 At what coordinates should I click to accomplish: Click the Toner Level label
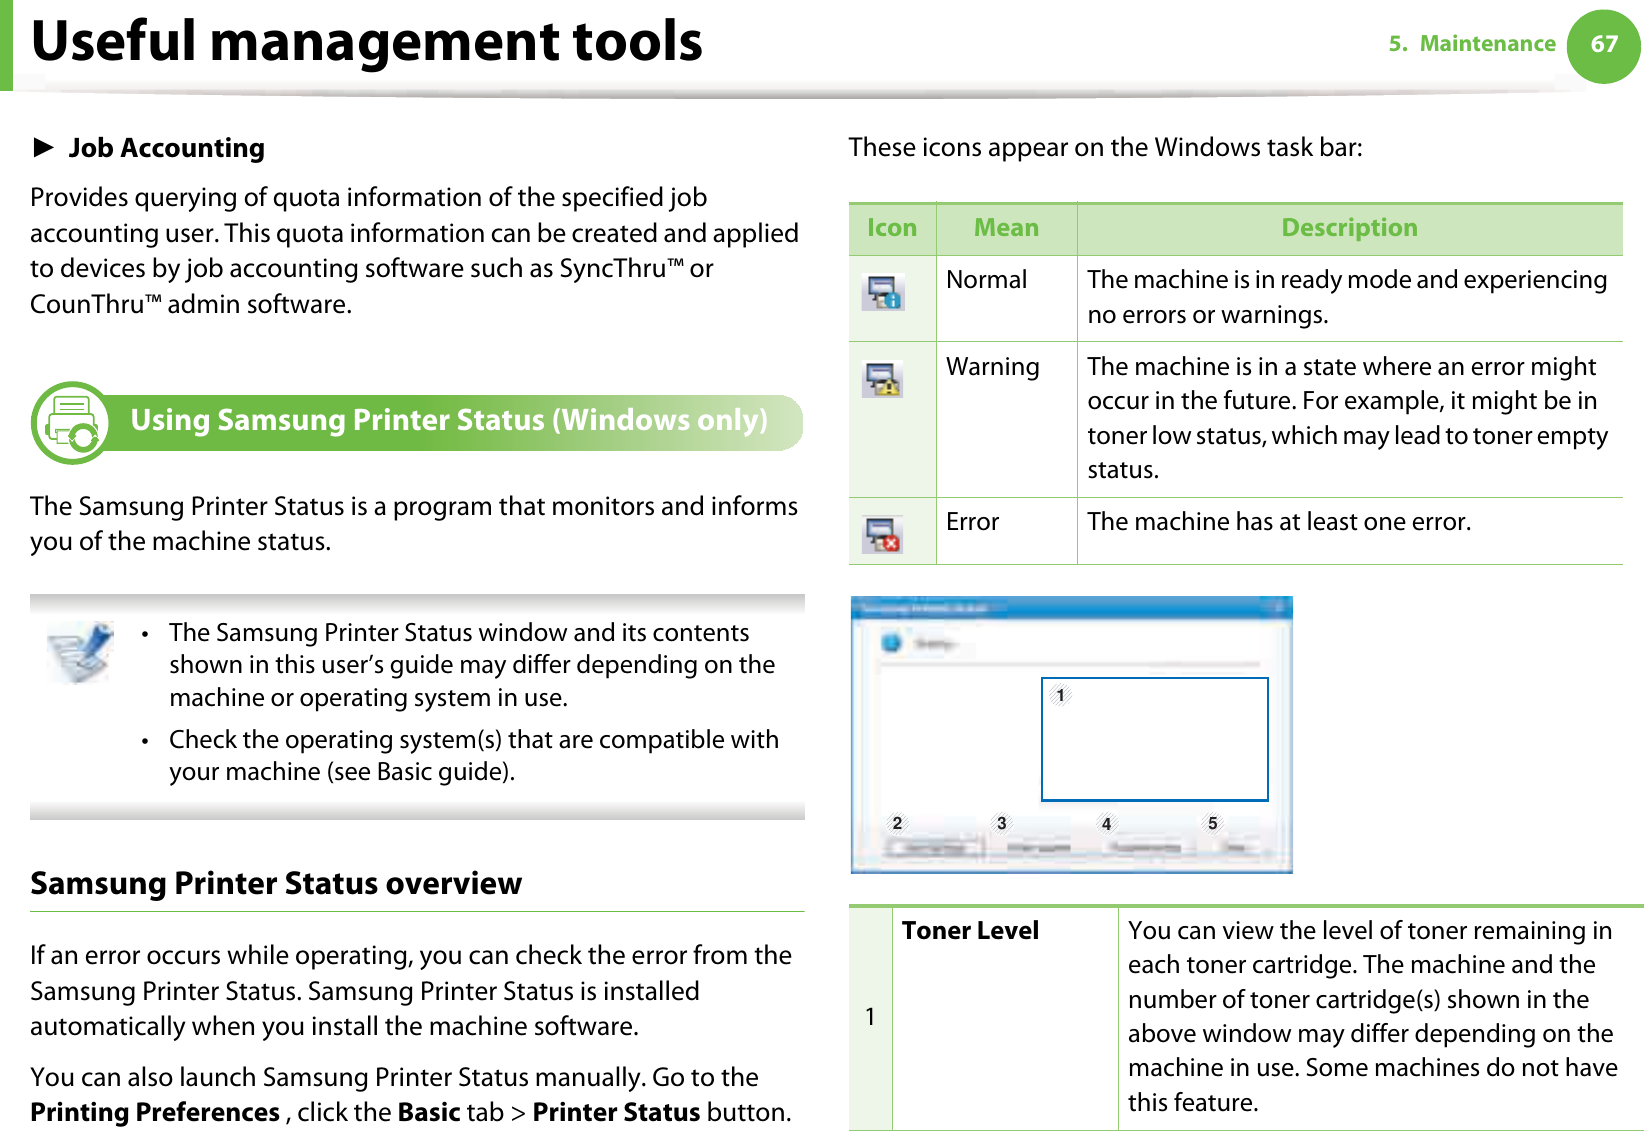970,931
